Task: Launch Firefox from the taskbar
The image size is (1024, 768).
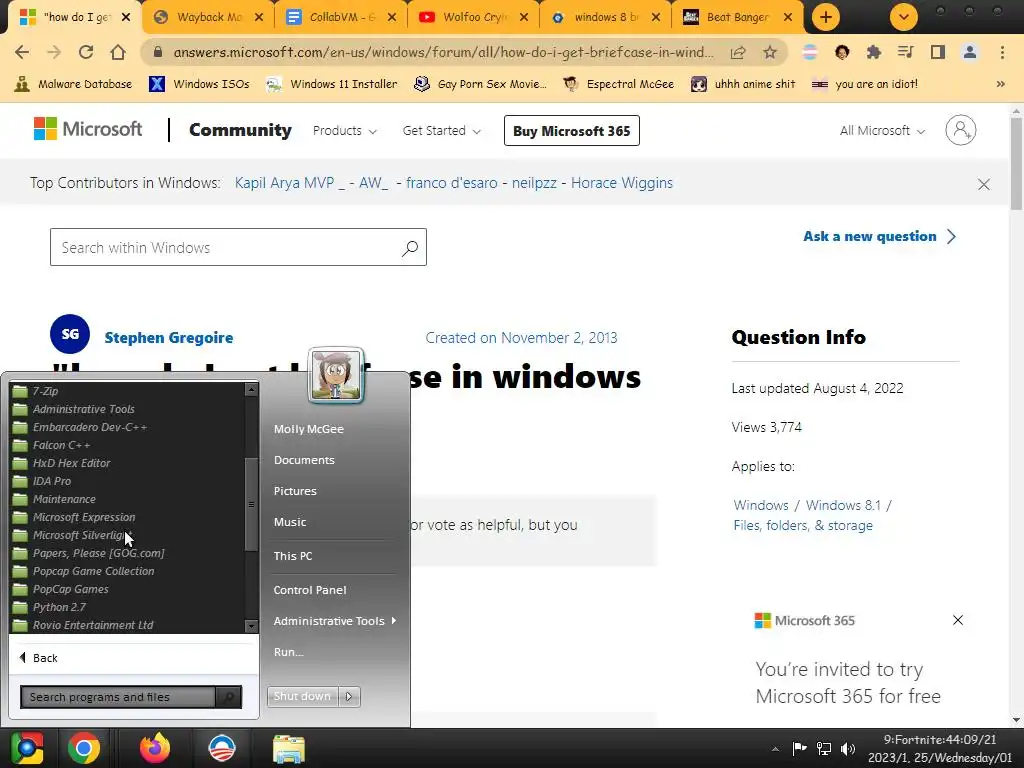Action: (155, 748)
